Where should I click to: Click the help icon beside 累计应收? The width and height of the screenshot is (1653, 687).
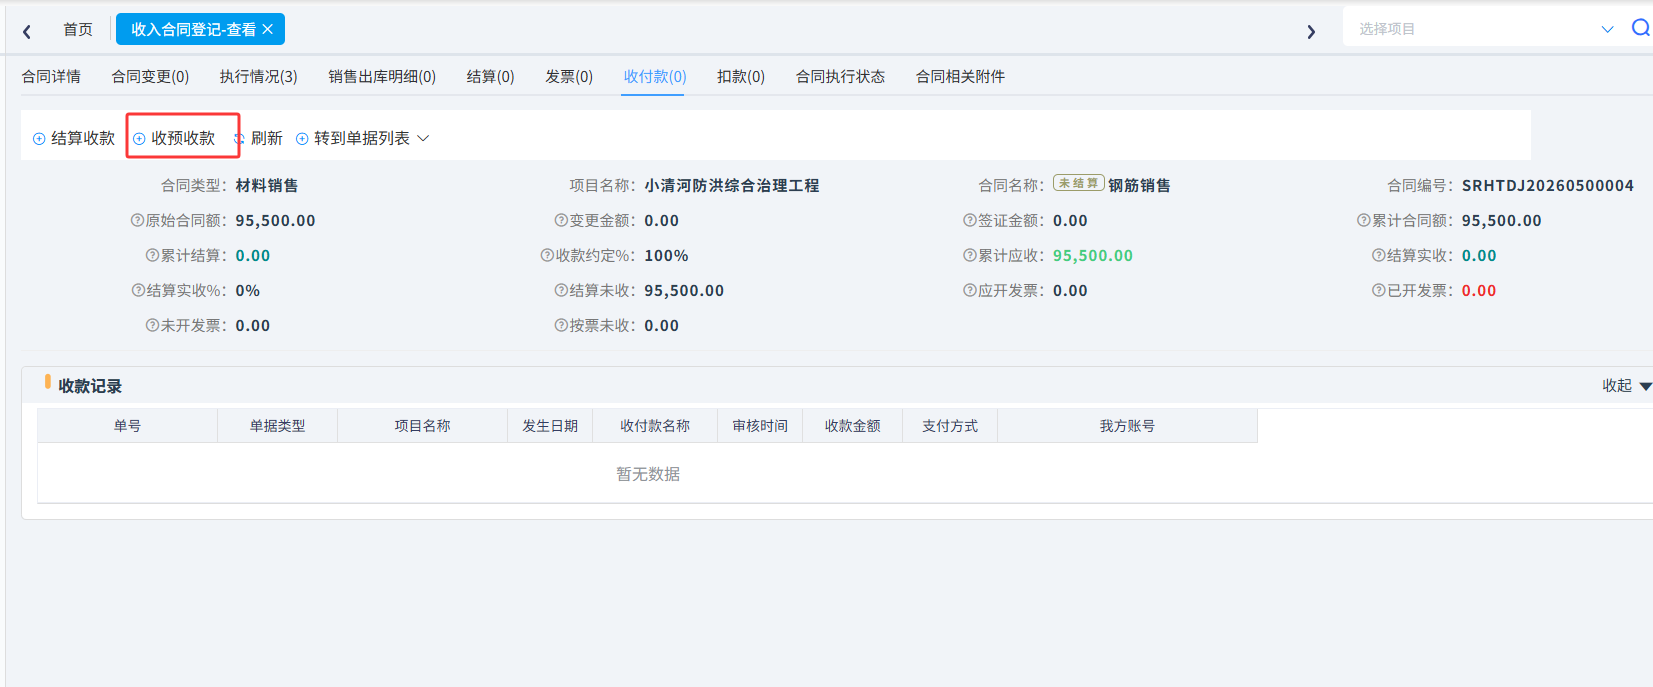coord(969,255)
